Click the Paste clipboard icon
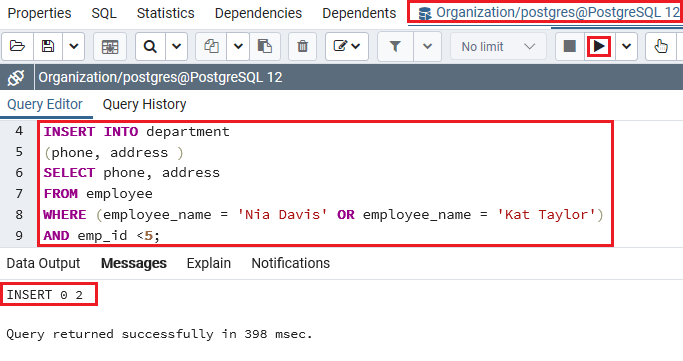Viewport: 683px width, 361px height. (264, 46)
